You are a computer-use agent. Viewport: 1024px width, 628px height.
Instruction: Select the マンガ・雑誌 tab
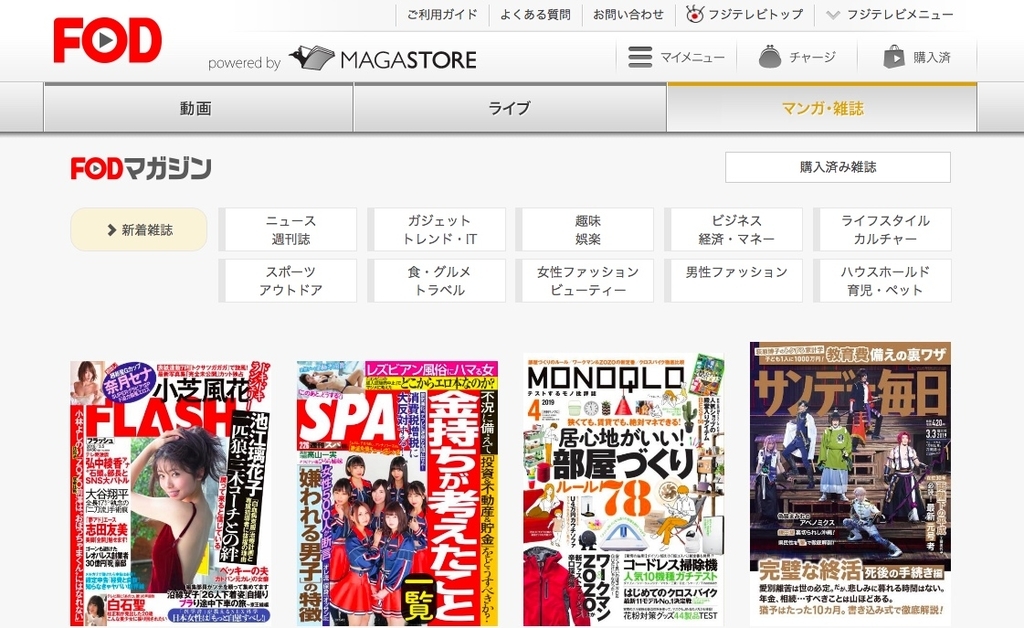(x=822, y=108)
